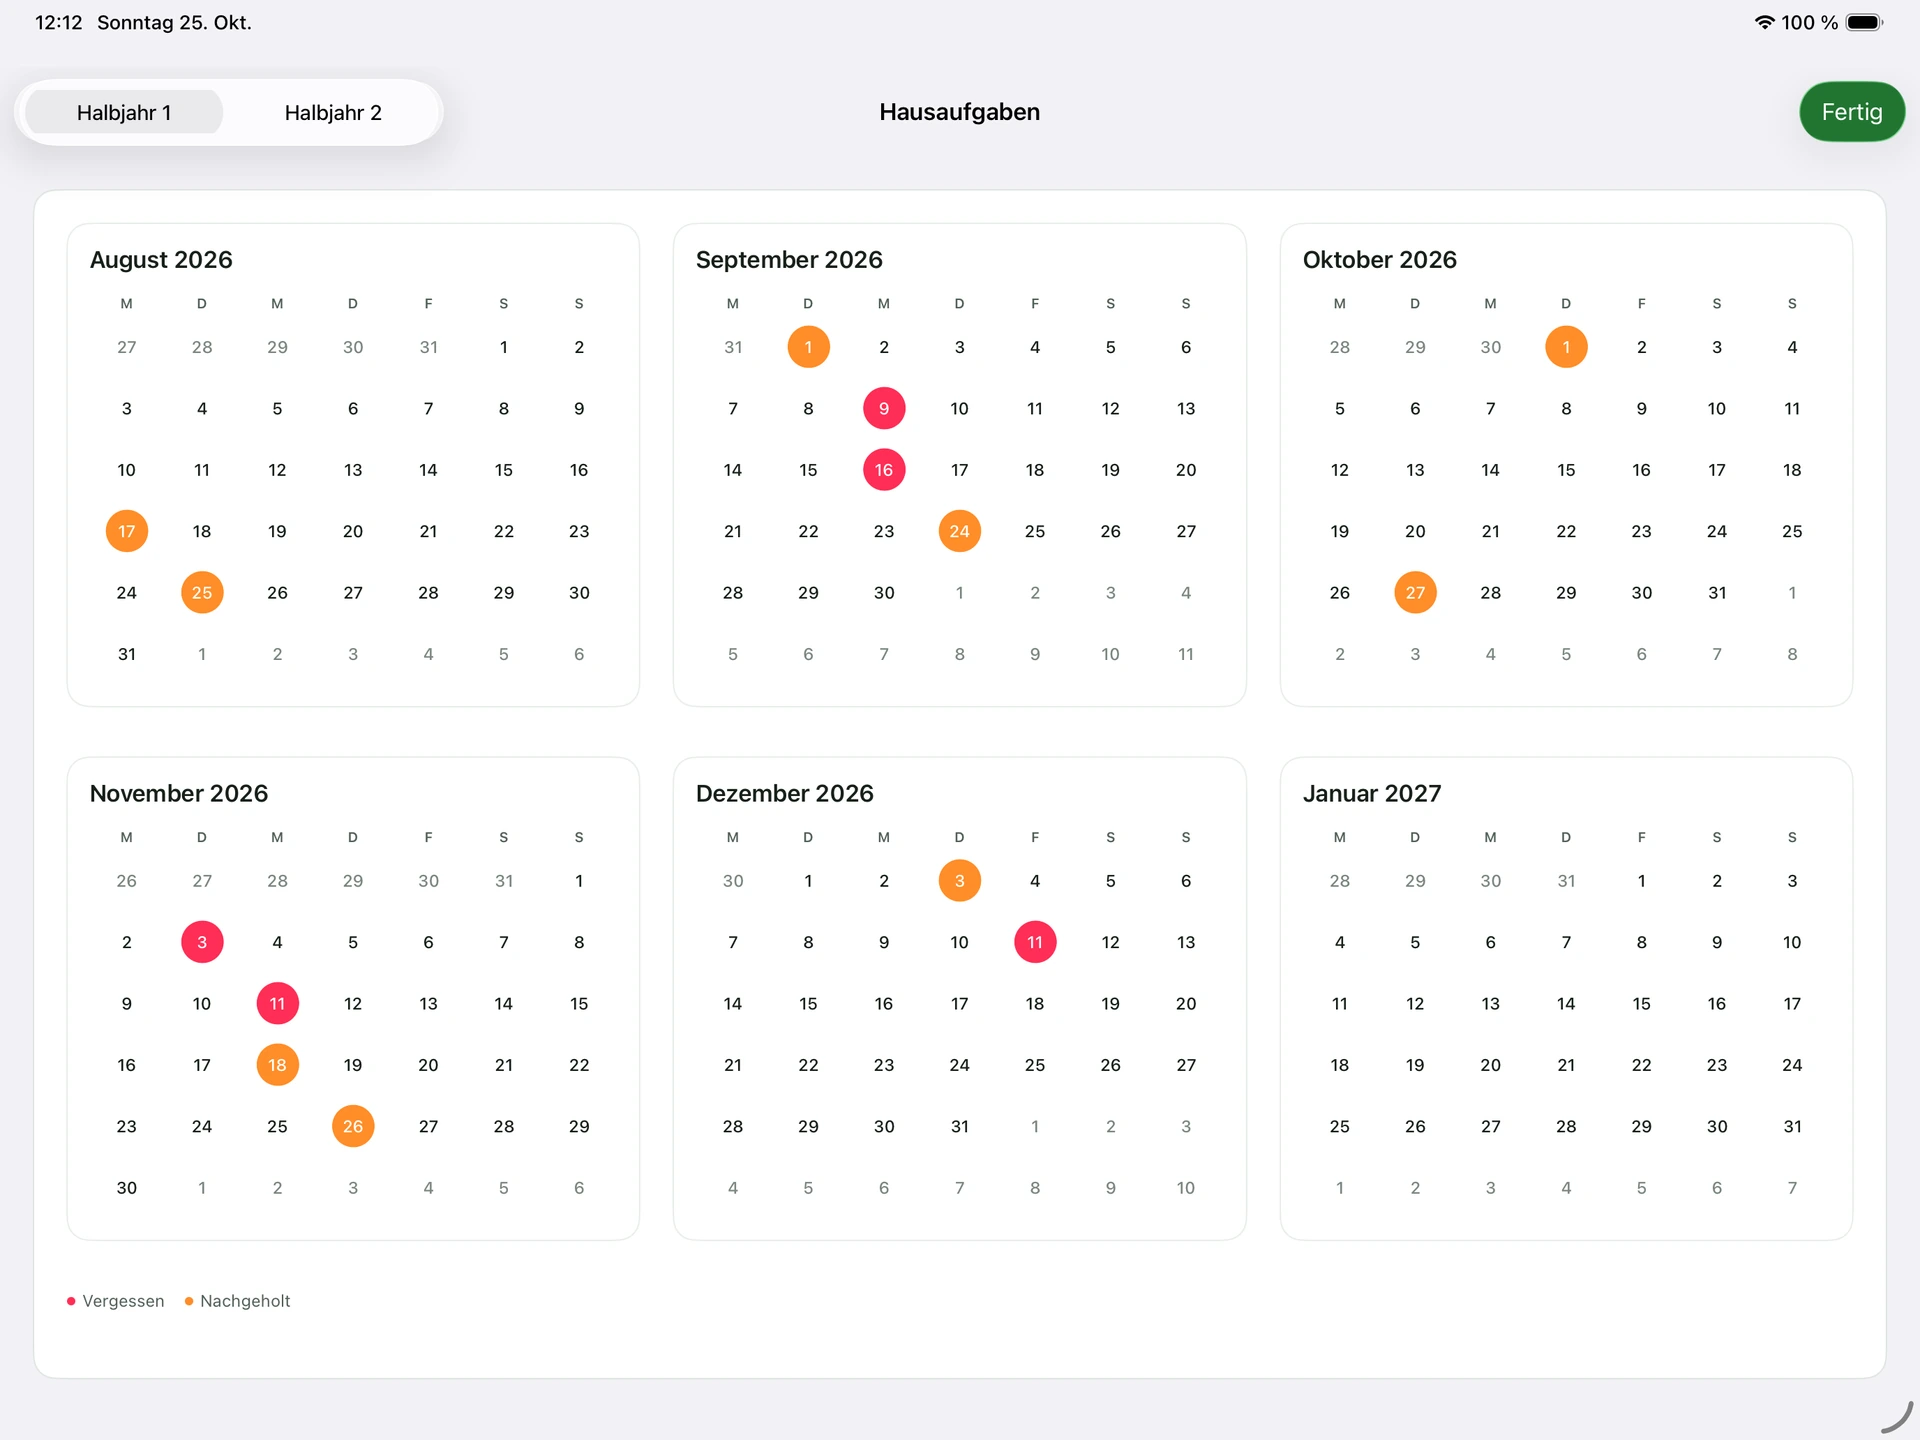
Task: Click the Januar 2027 month title
Action: tap(1372, 794)
